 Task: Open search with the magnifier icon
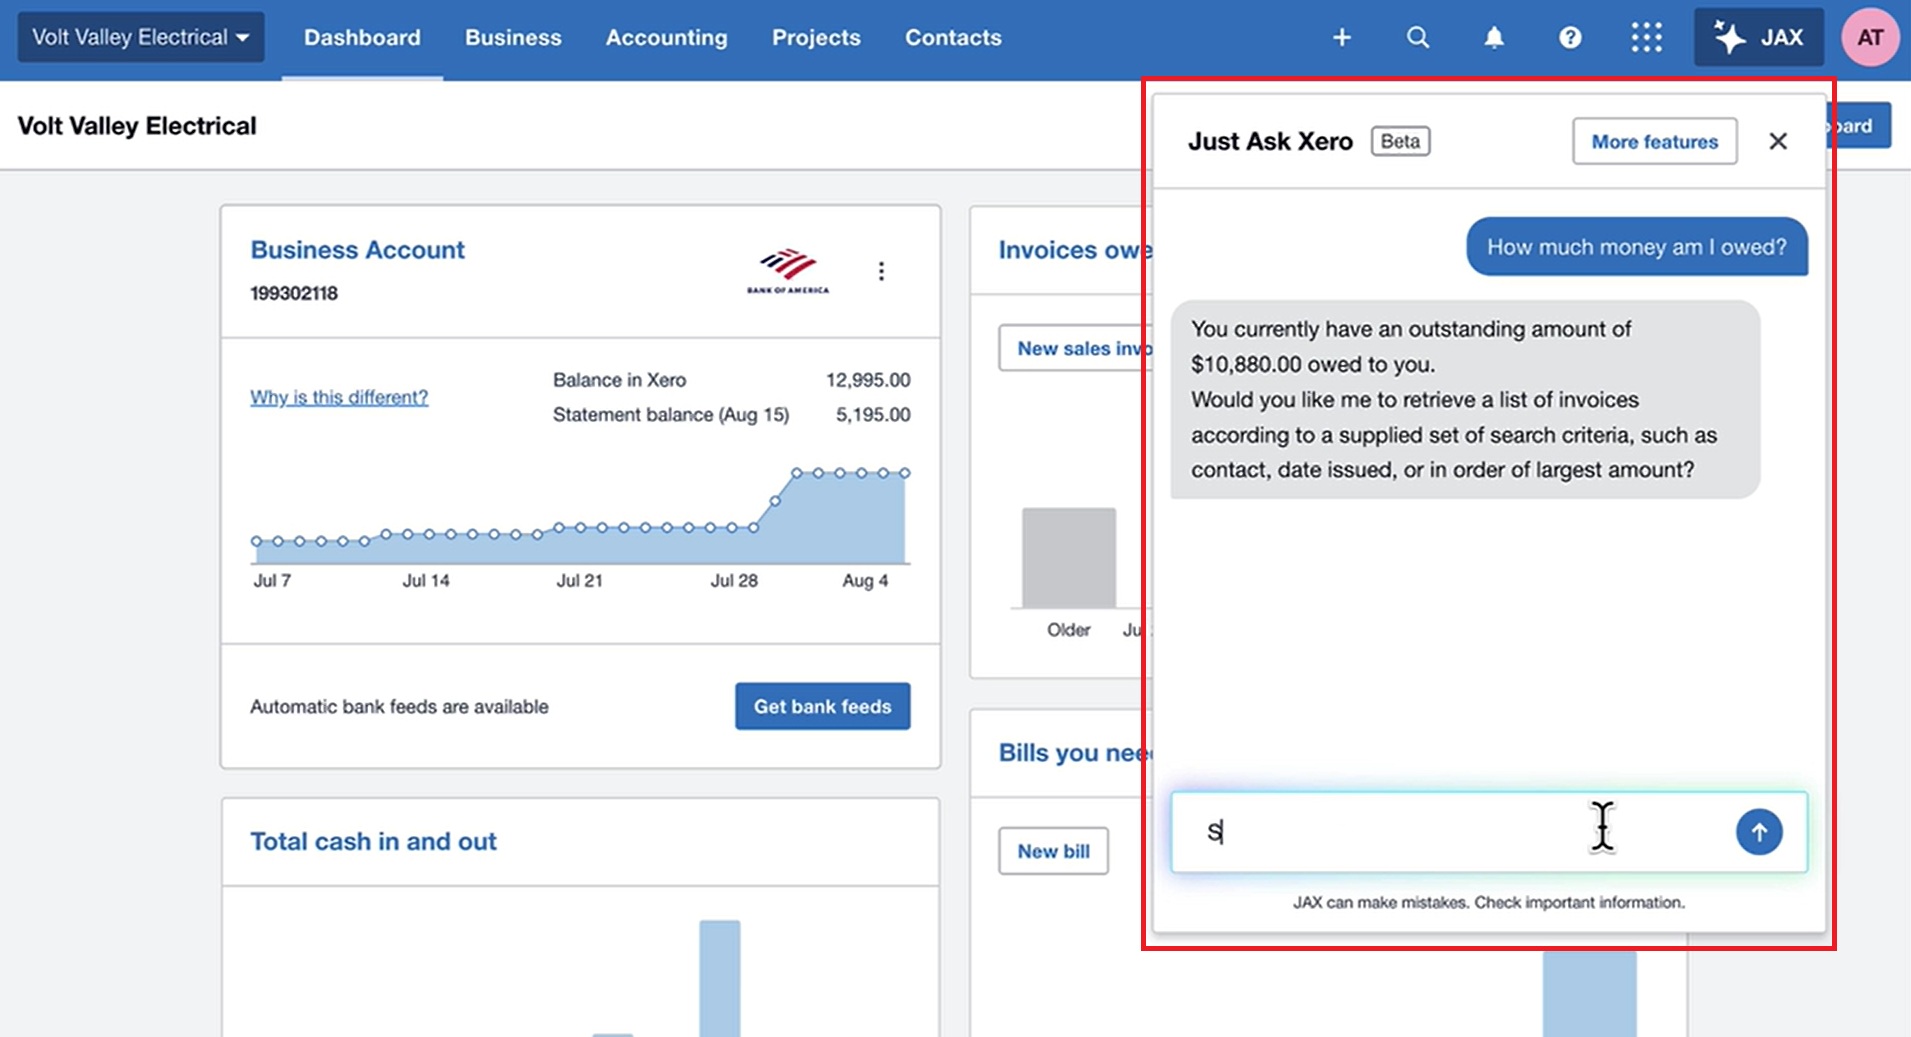pyautogui.click(x=1418, y=38)
